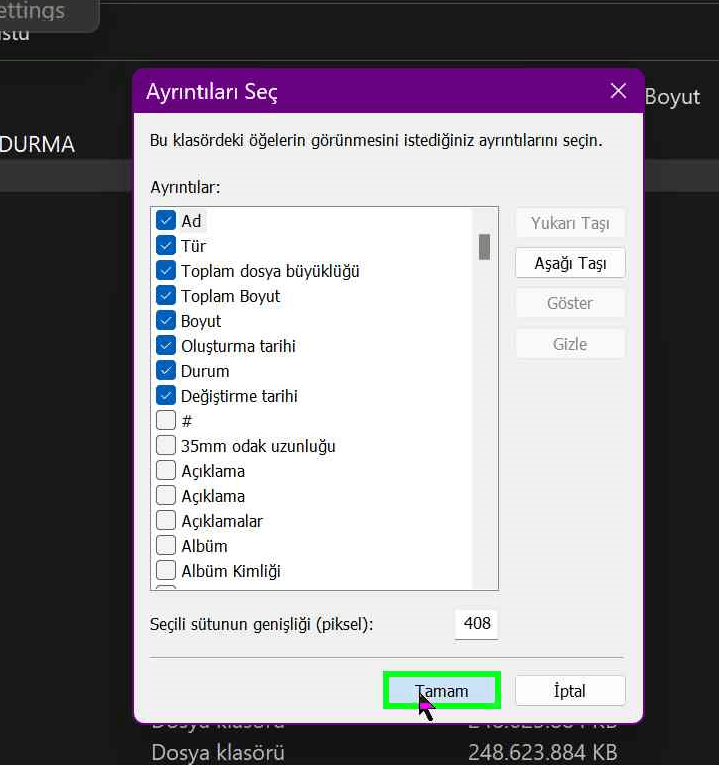Image resolution: width=719 pixels, height=765 pixels.
Task: Select the Ad label in the list
Action: 191,221
